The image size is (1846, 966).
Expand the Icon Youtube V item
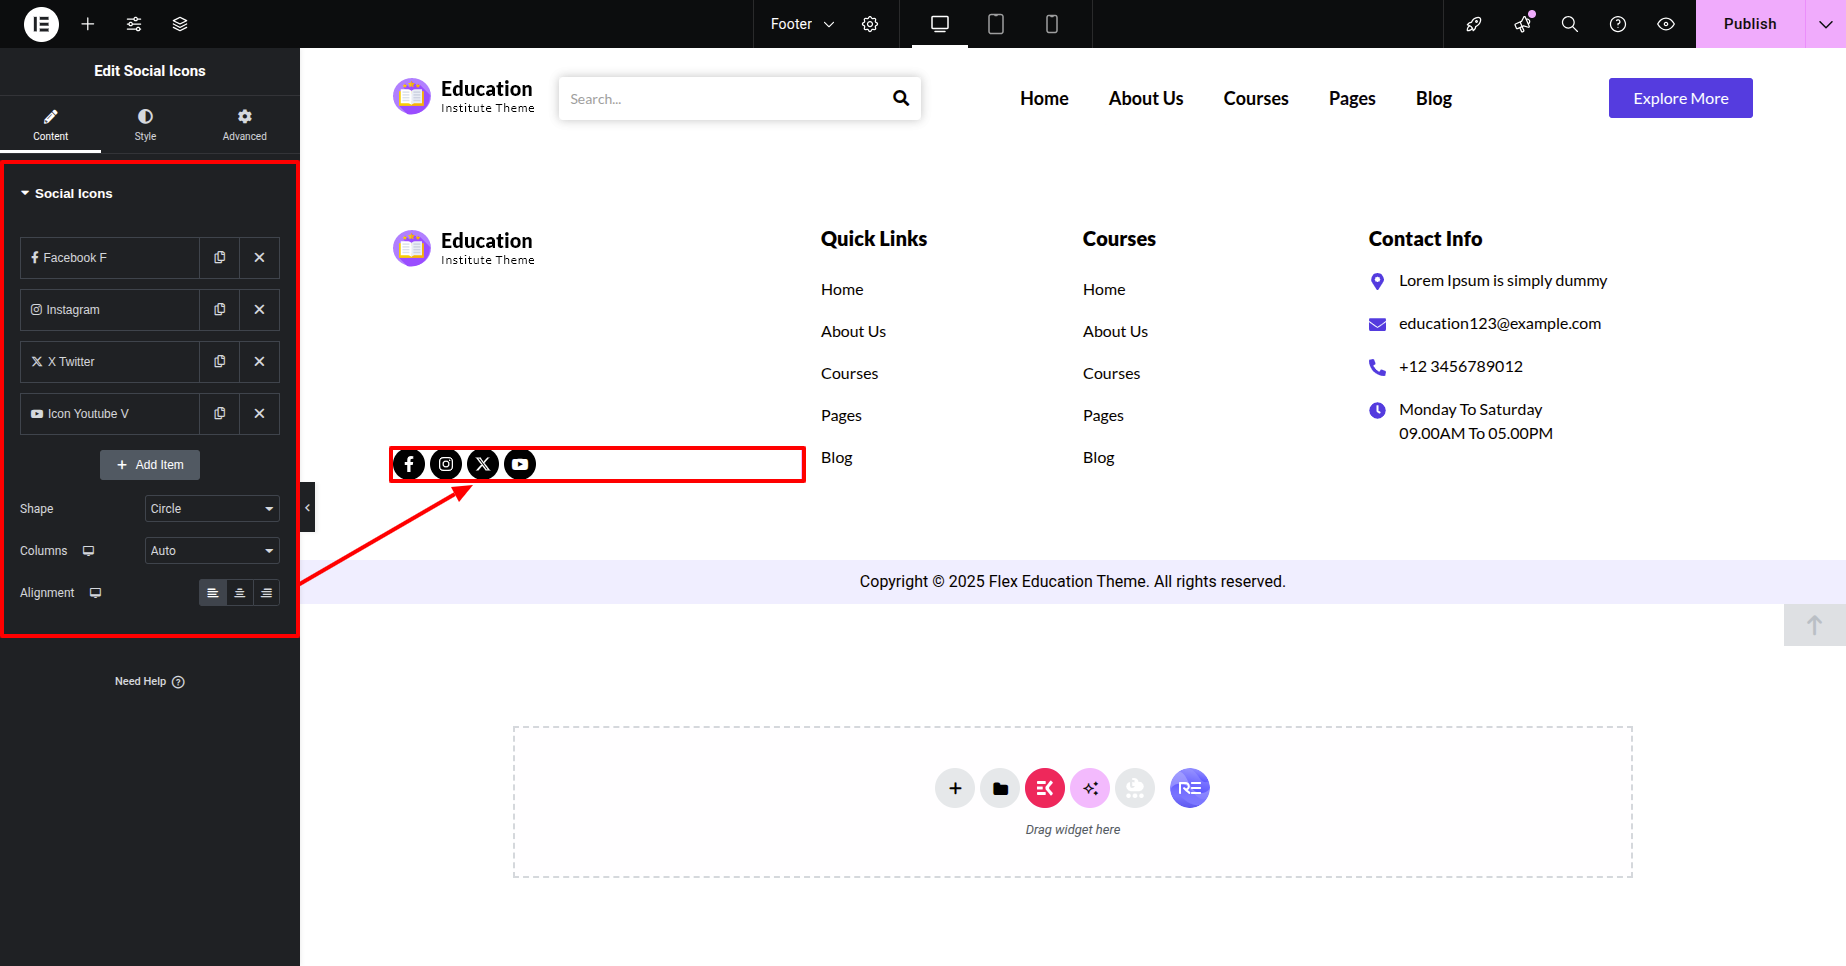tap(110, 414)
